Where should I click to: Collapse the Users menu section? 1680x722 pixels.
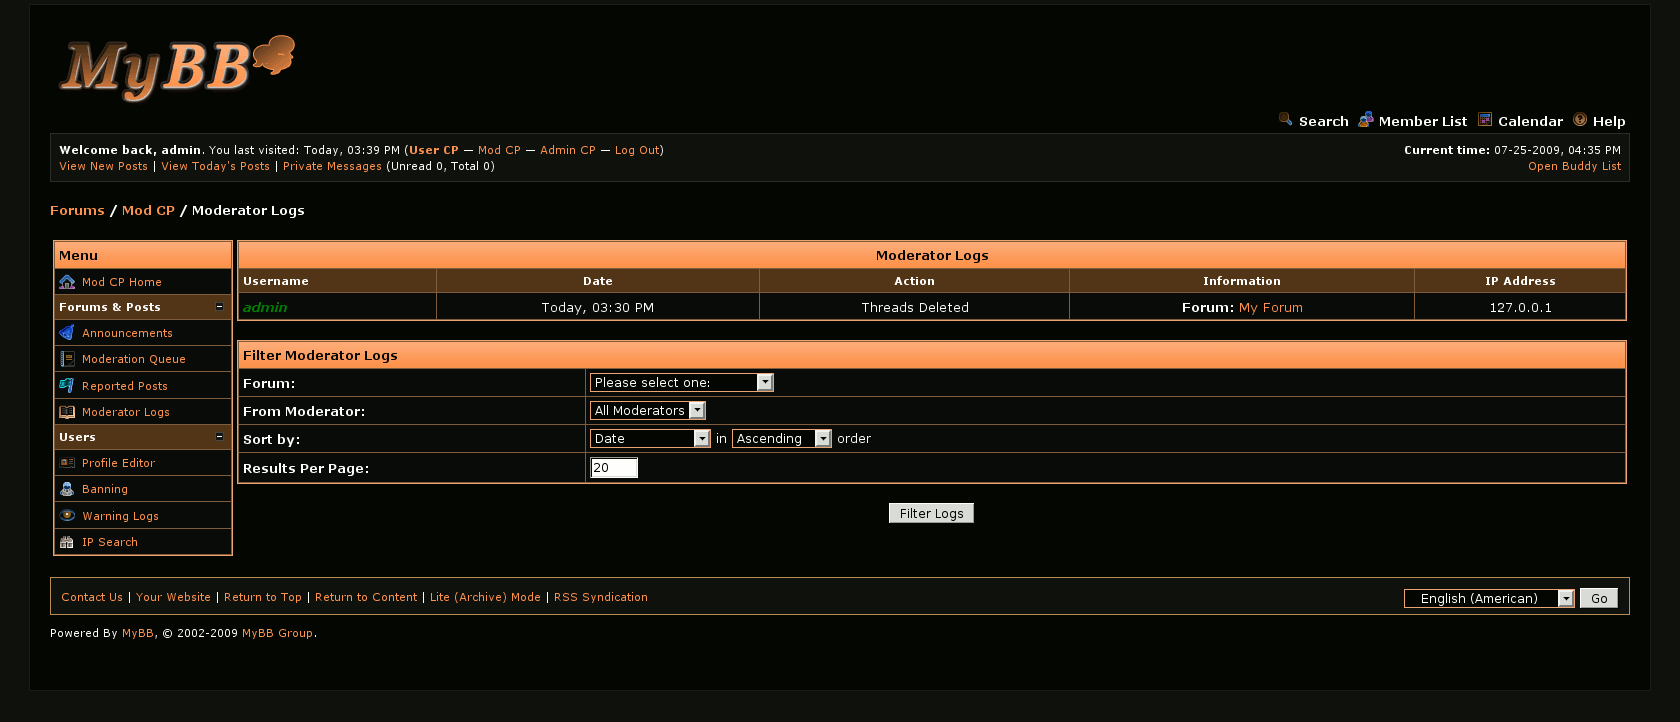[x=220, y=437]
